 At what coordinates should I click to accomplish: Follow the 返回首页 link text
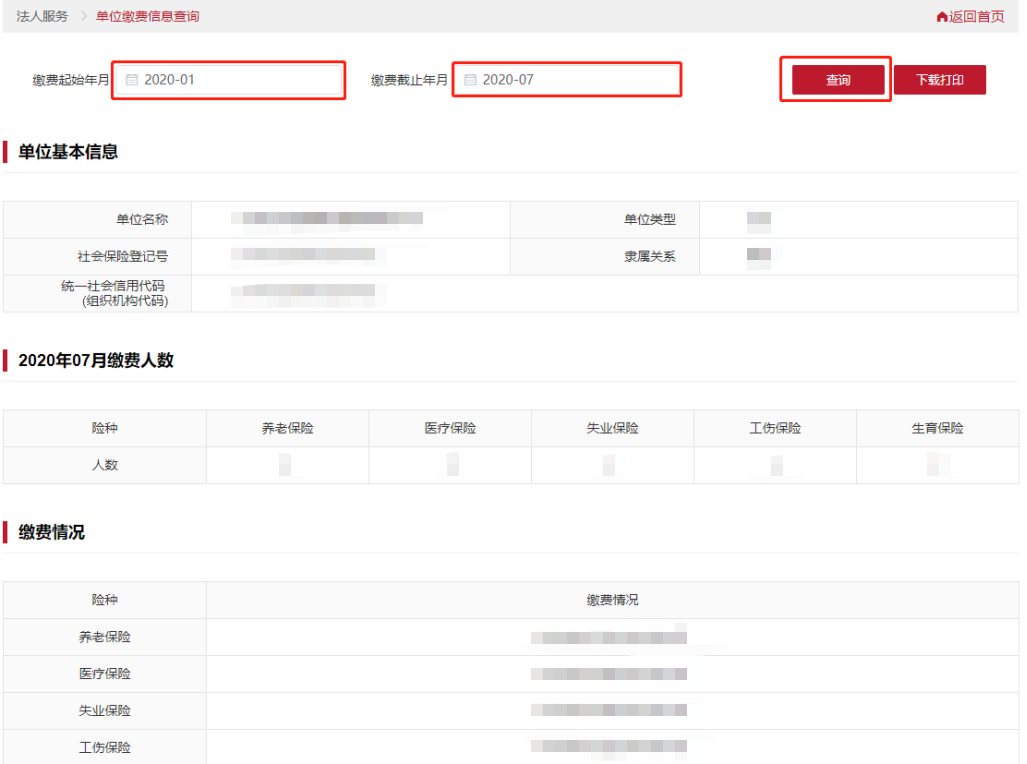[976, 17]
